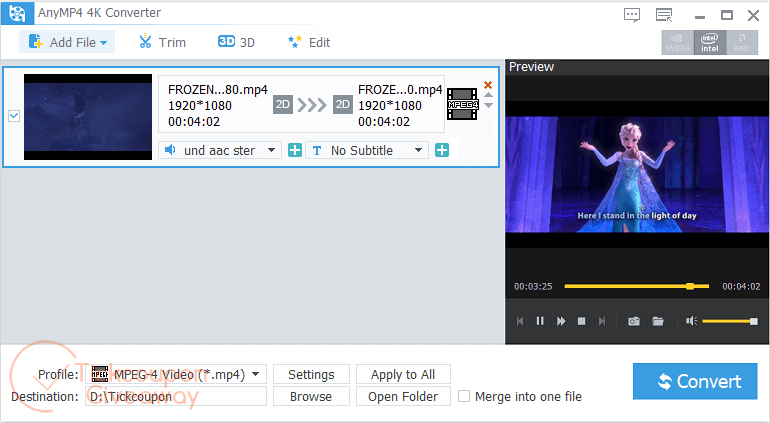Mute the preview volume speaker

point(691,321)
